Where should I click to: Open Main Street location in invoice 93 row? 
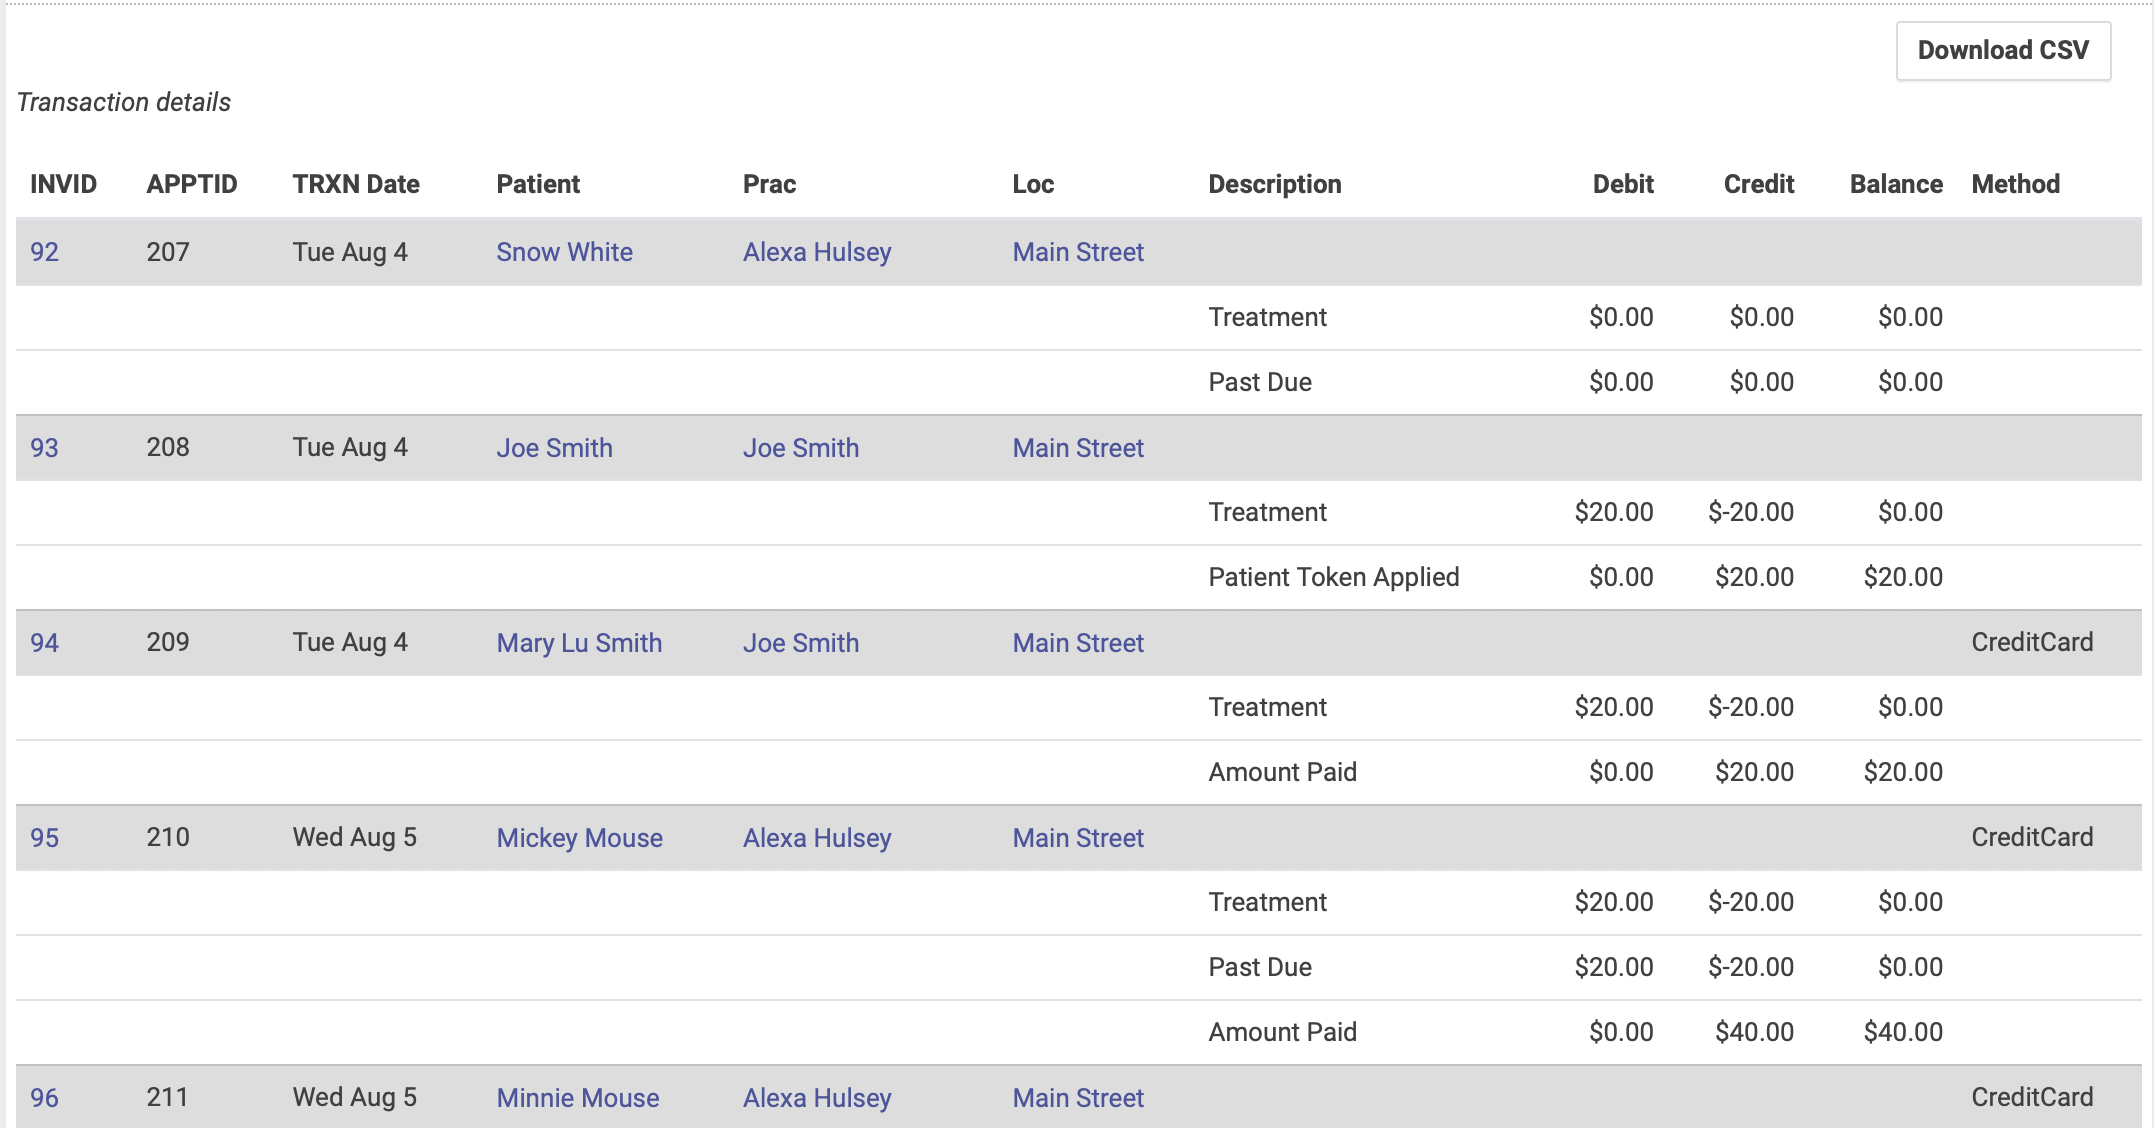(1078, 448)
